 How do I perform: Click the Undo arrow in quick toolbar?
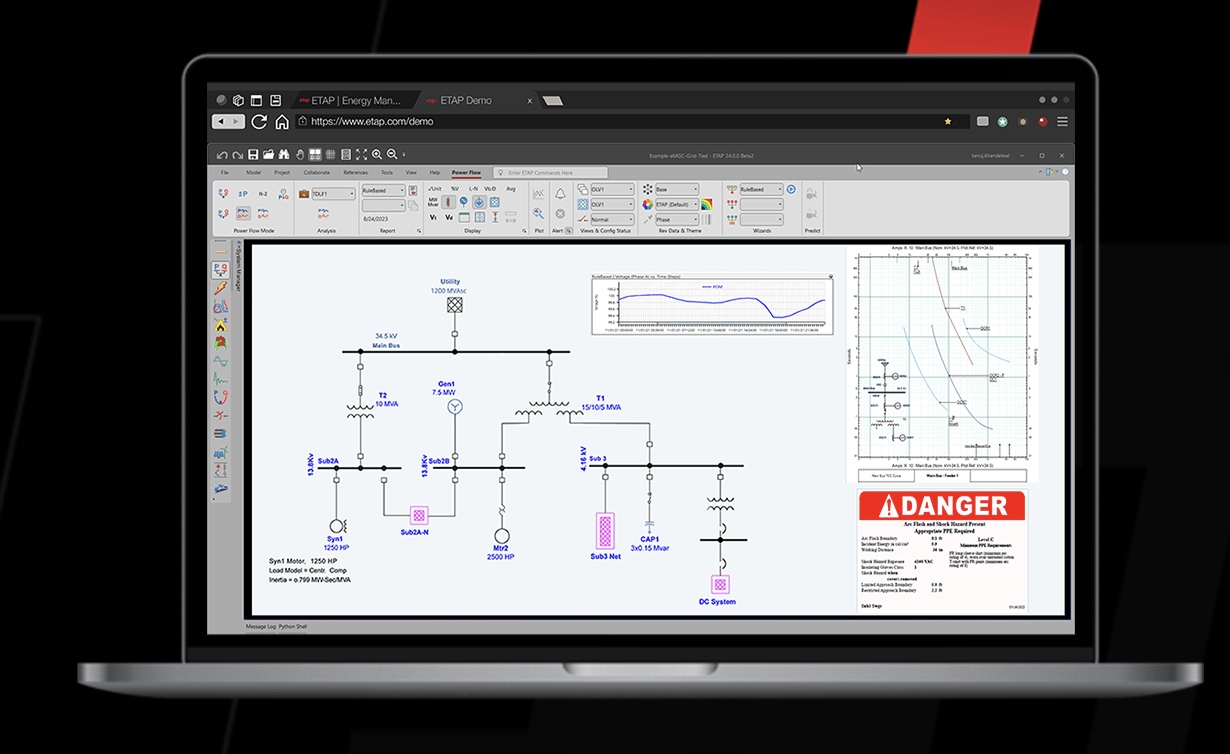223,154
